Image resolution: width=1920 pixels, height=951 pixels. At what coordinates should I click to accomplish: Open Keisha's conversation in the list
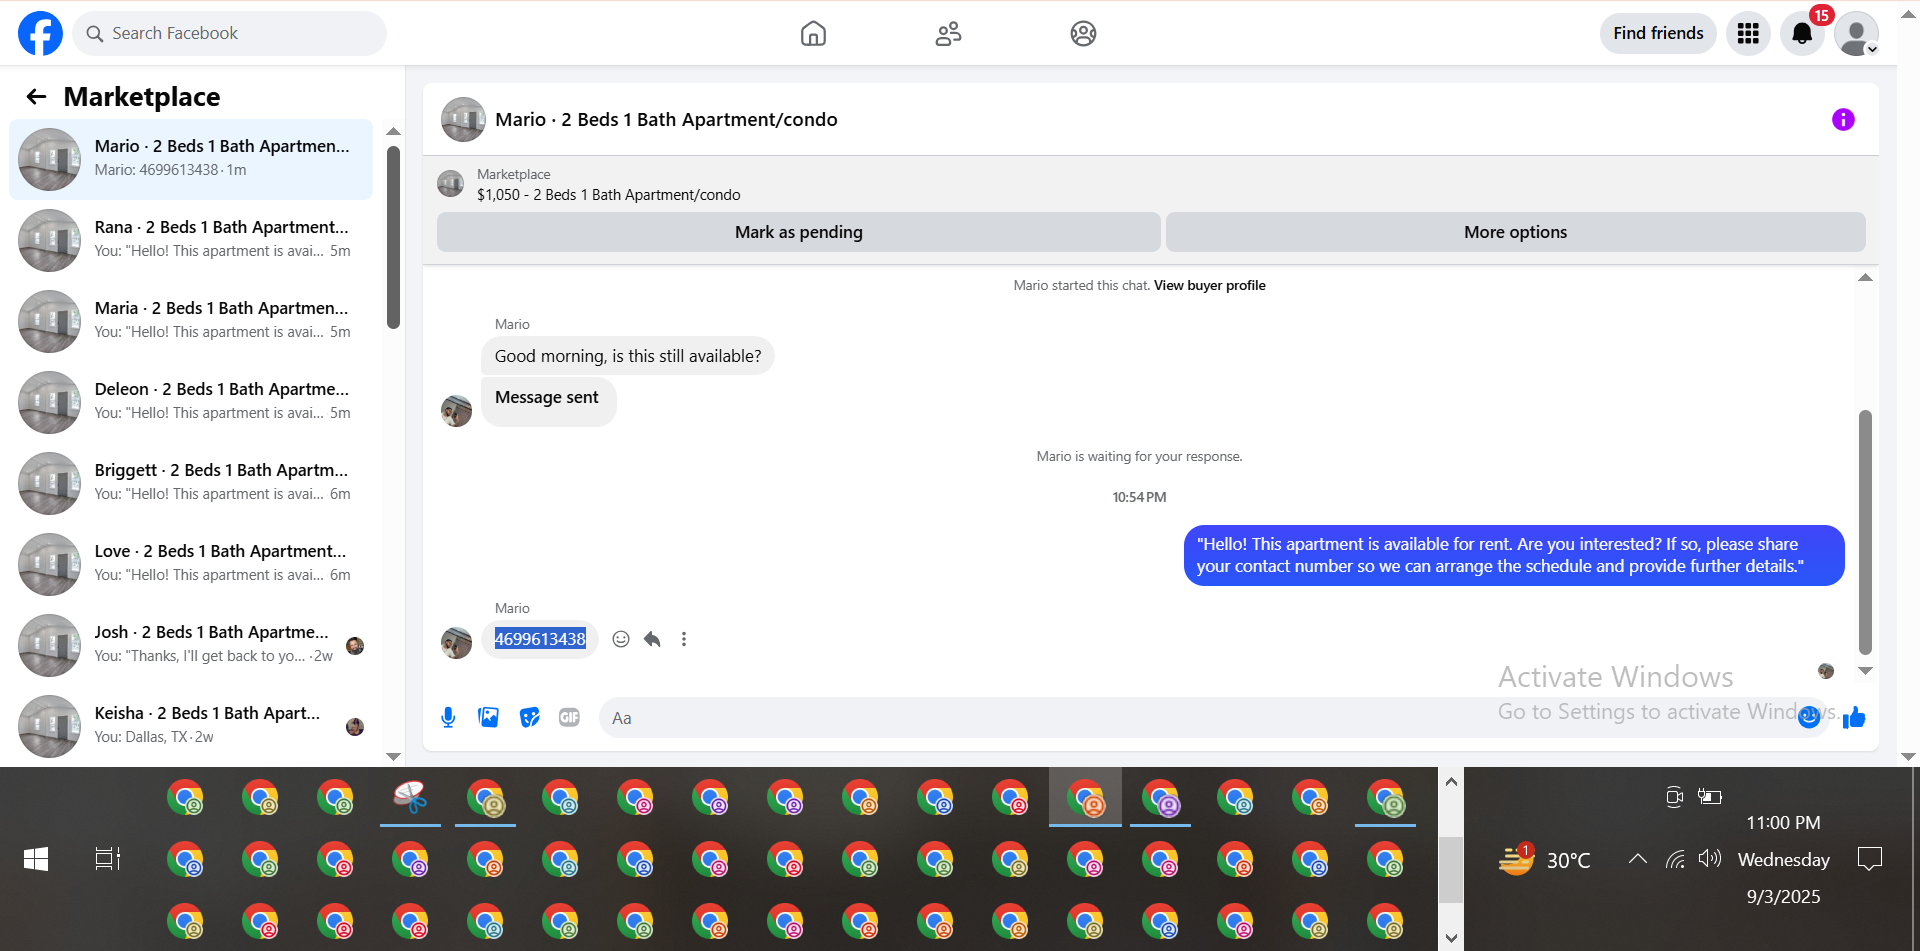click(x=191, y=726)
